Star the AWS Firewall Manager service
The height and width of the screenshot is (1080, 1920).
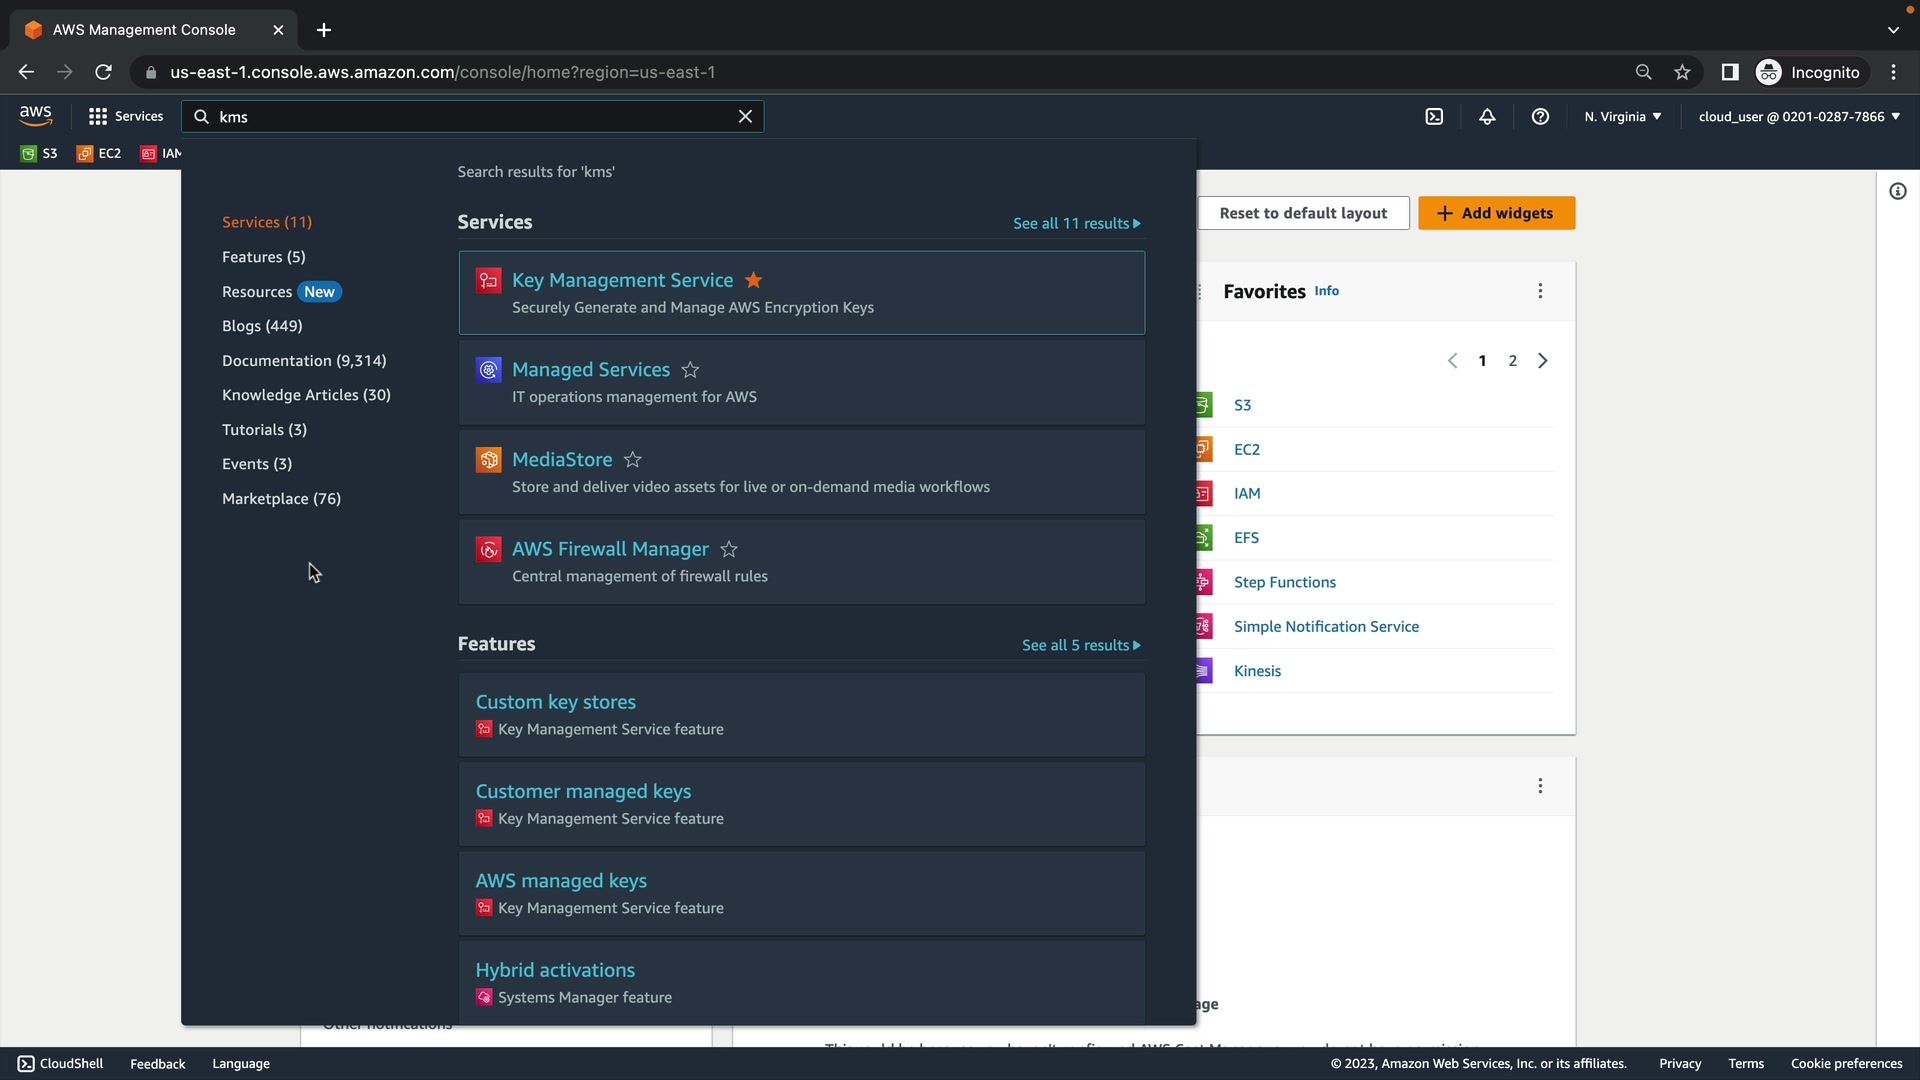(729, 549)
